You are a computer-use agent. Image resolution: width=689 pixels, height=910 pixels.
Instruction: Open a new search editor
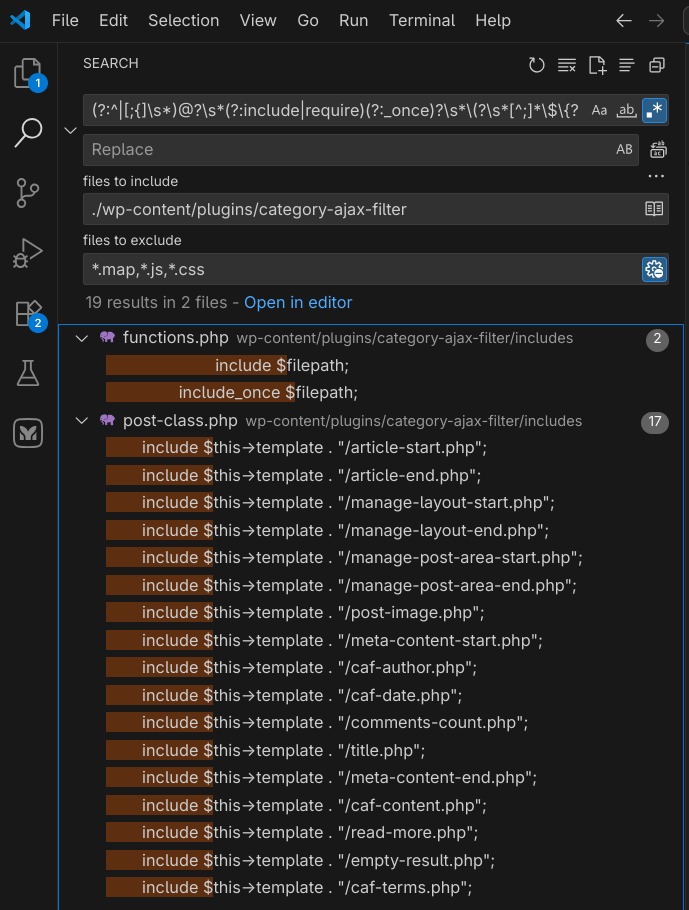597,64
